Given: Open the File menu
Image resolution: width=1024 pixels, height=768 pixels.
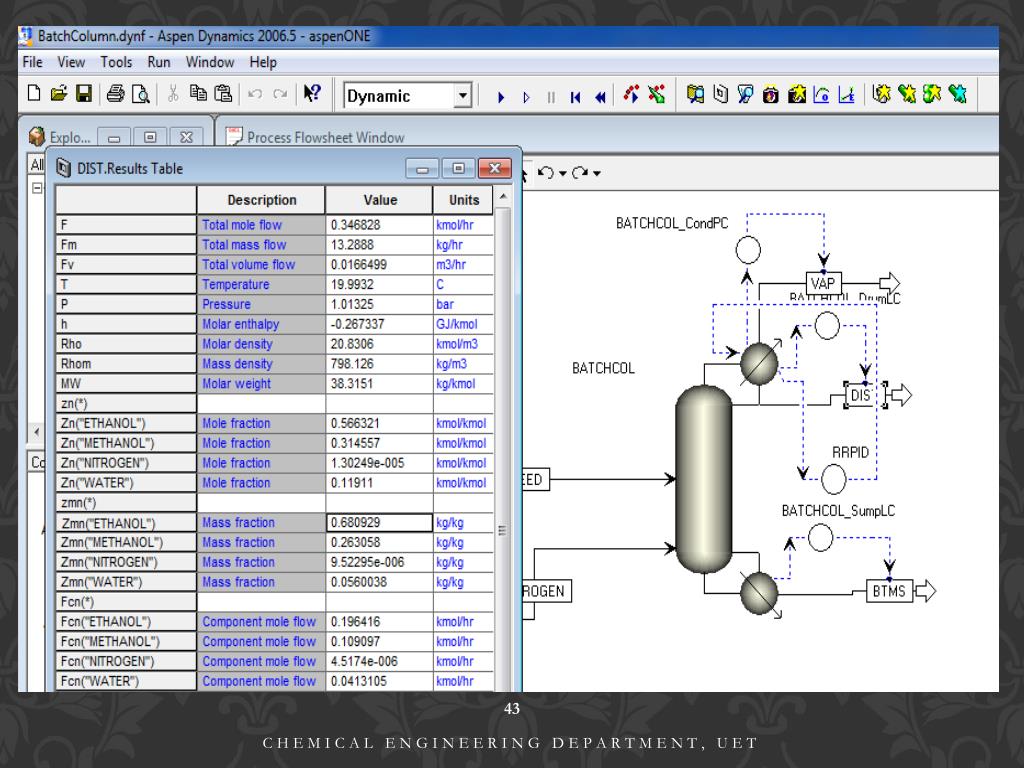Looking at the screenshot, I should click(x=33, y=62).
